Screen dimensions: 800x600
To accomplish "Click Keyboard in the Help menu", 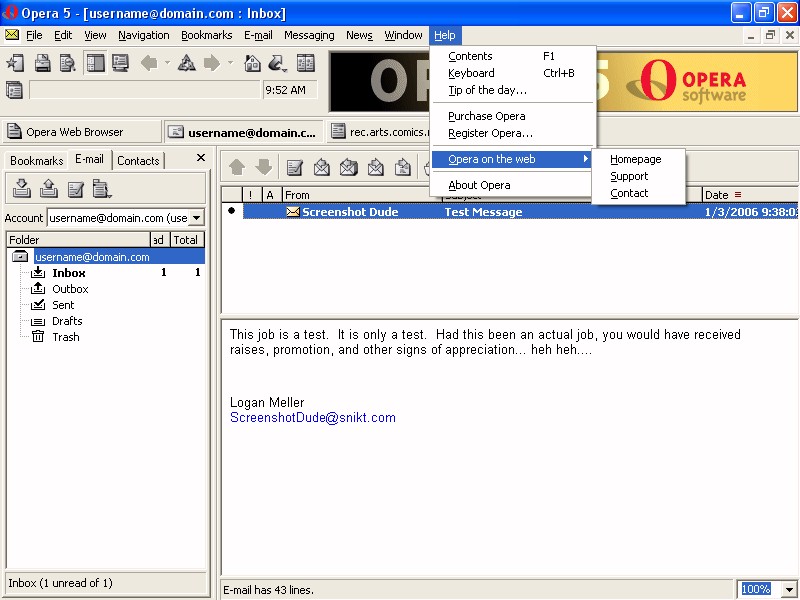I will [x=513, y=73].
